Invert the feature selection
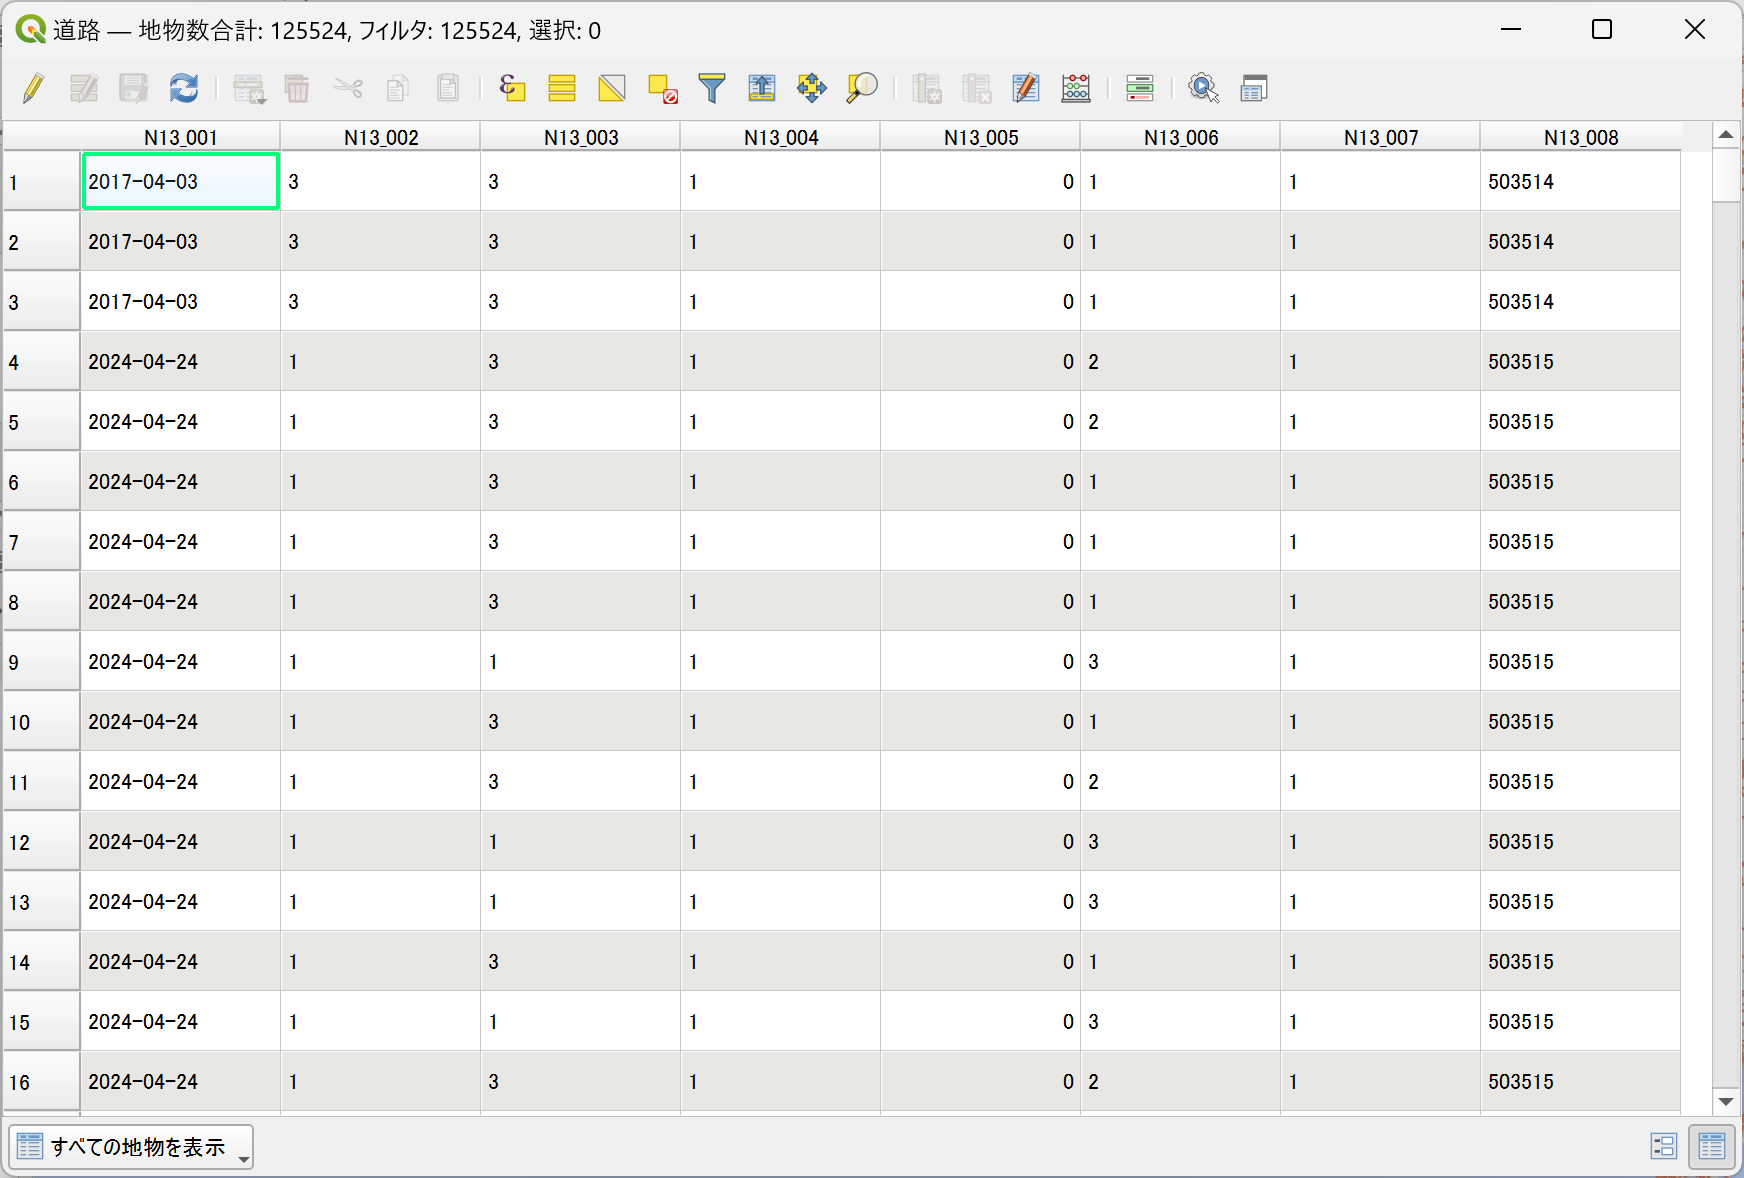 pyautogui.click(x=612, y=88)
